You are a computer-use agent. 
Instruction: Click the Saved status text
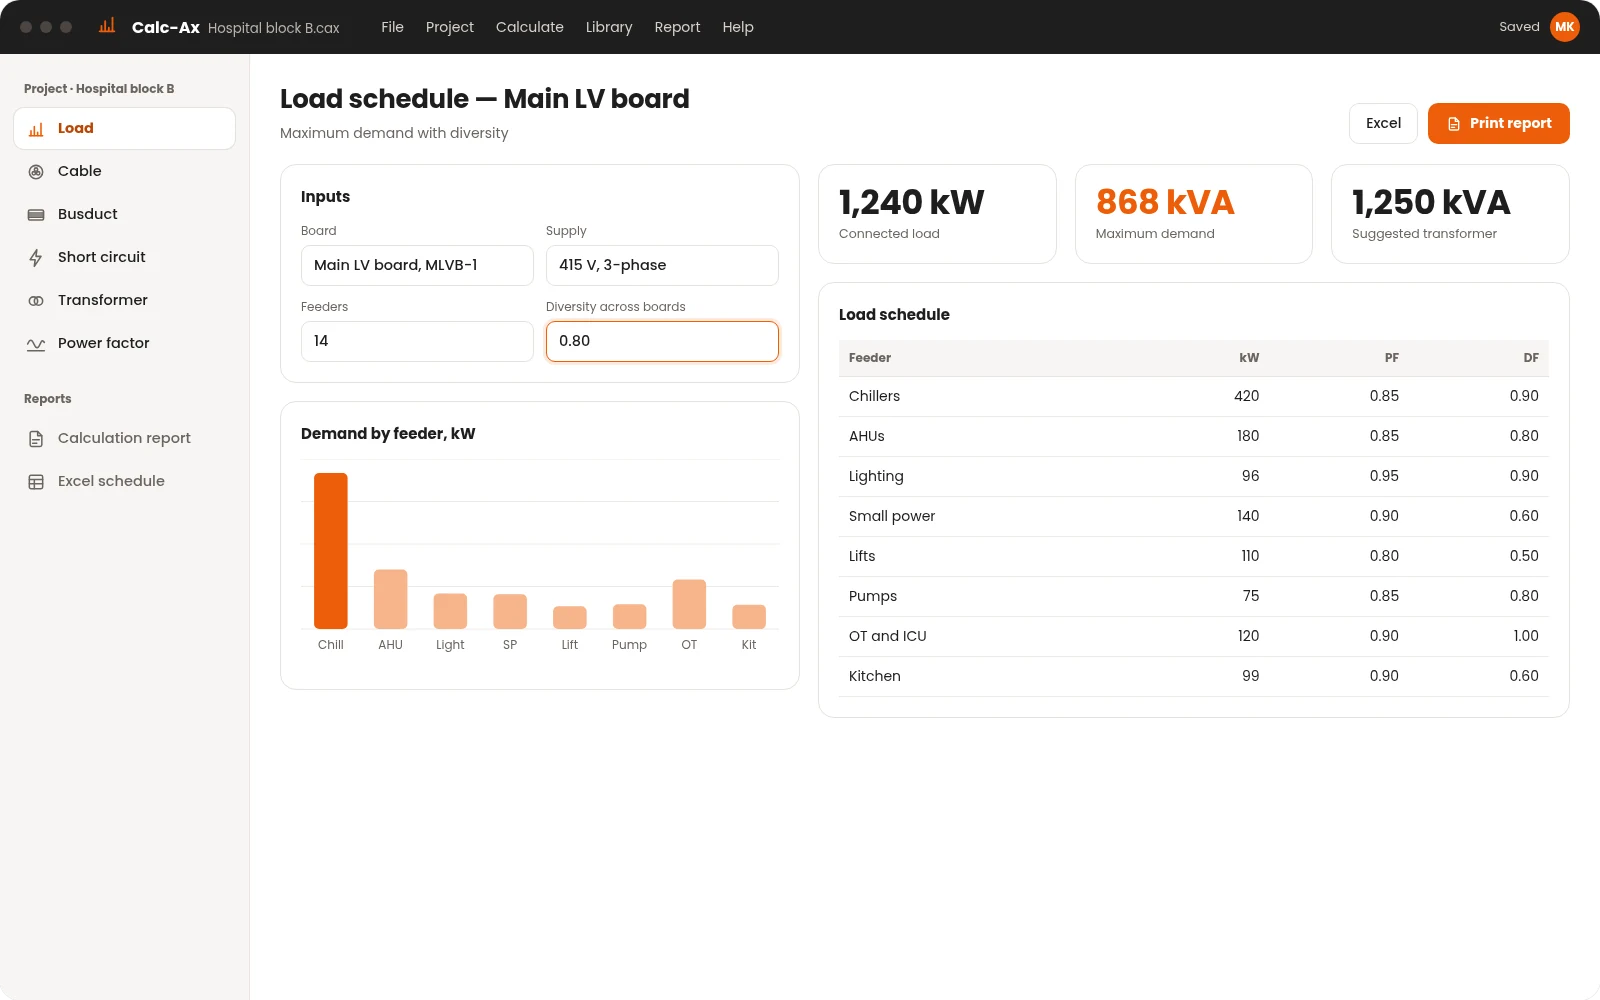1519,27
